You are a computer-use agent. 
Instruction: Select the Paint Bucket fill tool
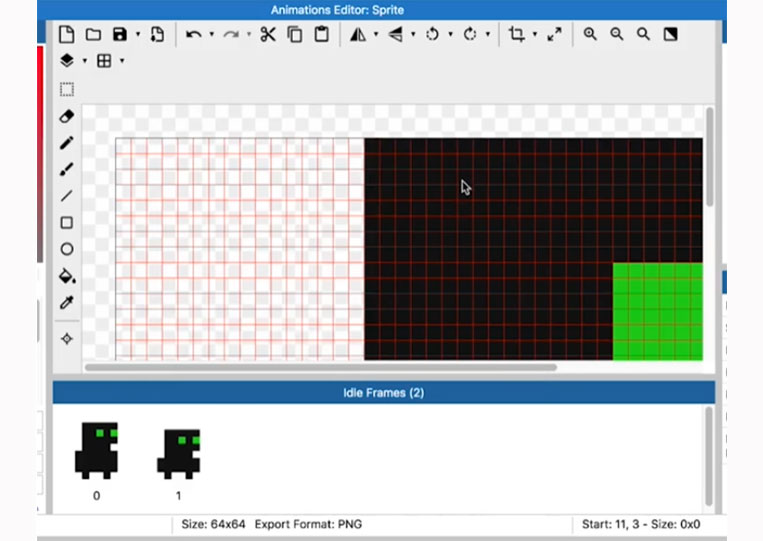(67, 276)
